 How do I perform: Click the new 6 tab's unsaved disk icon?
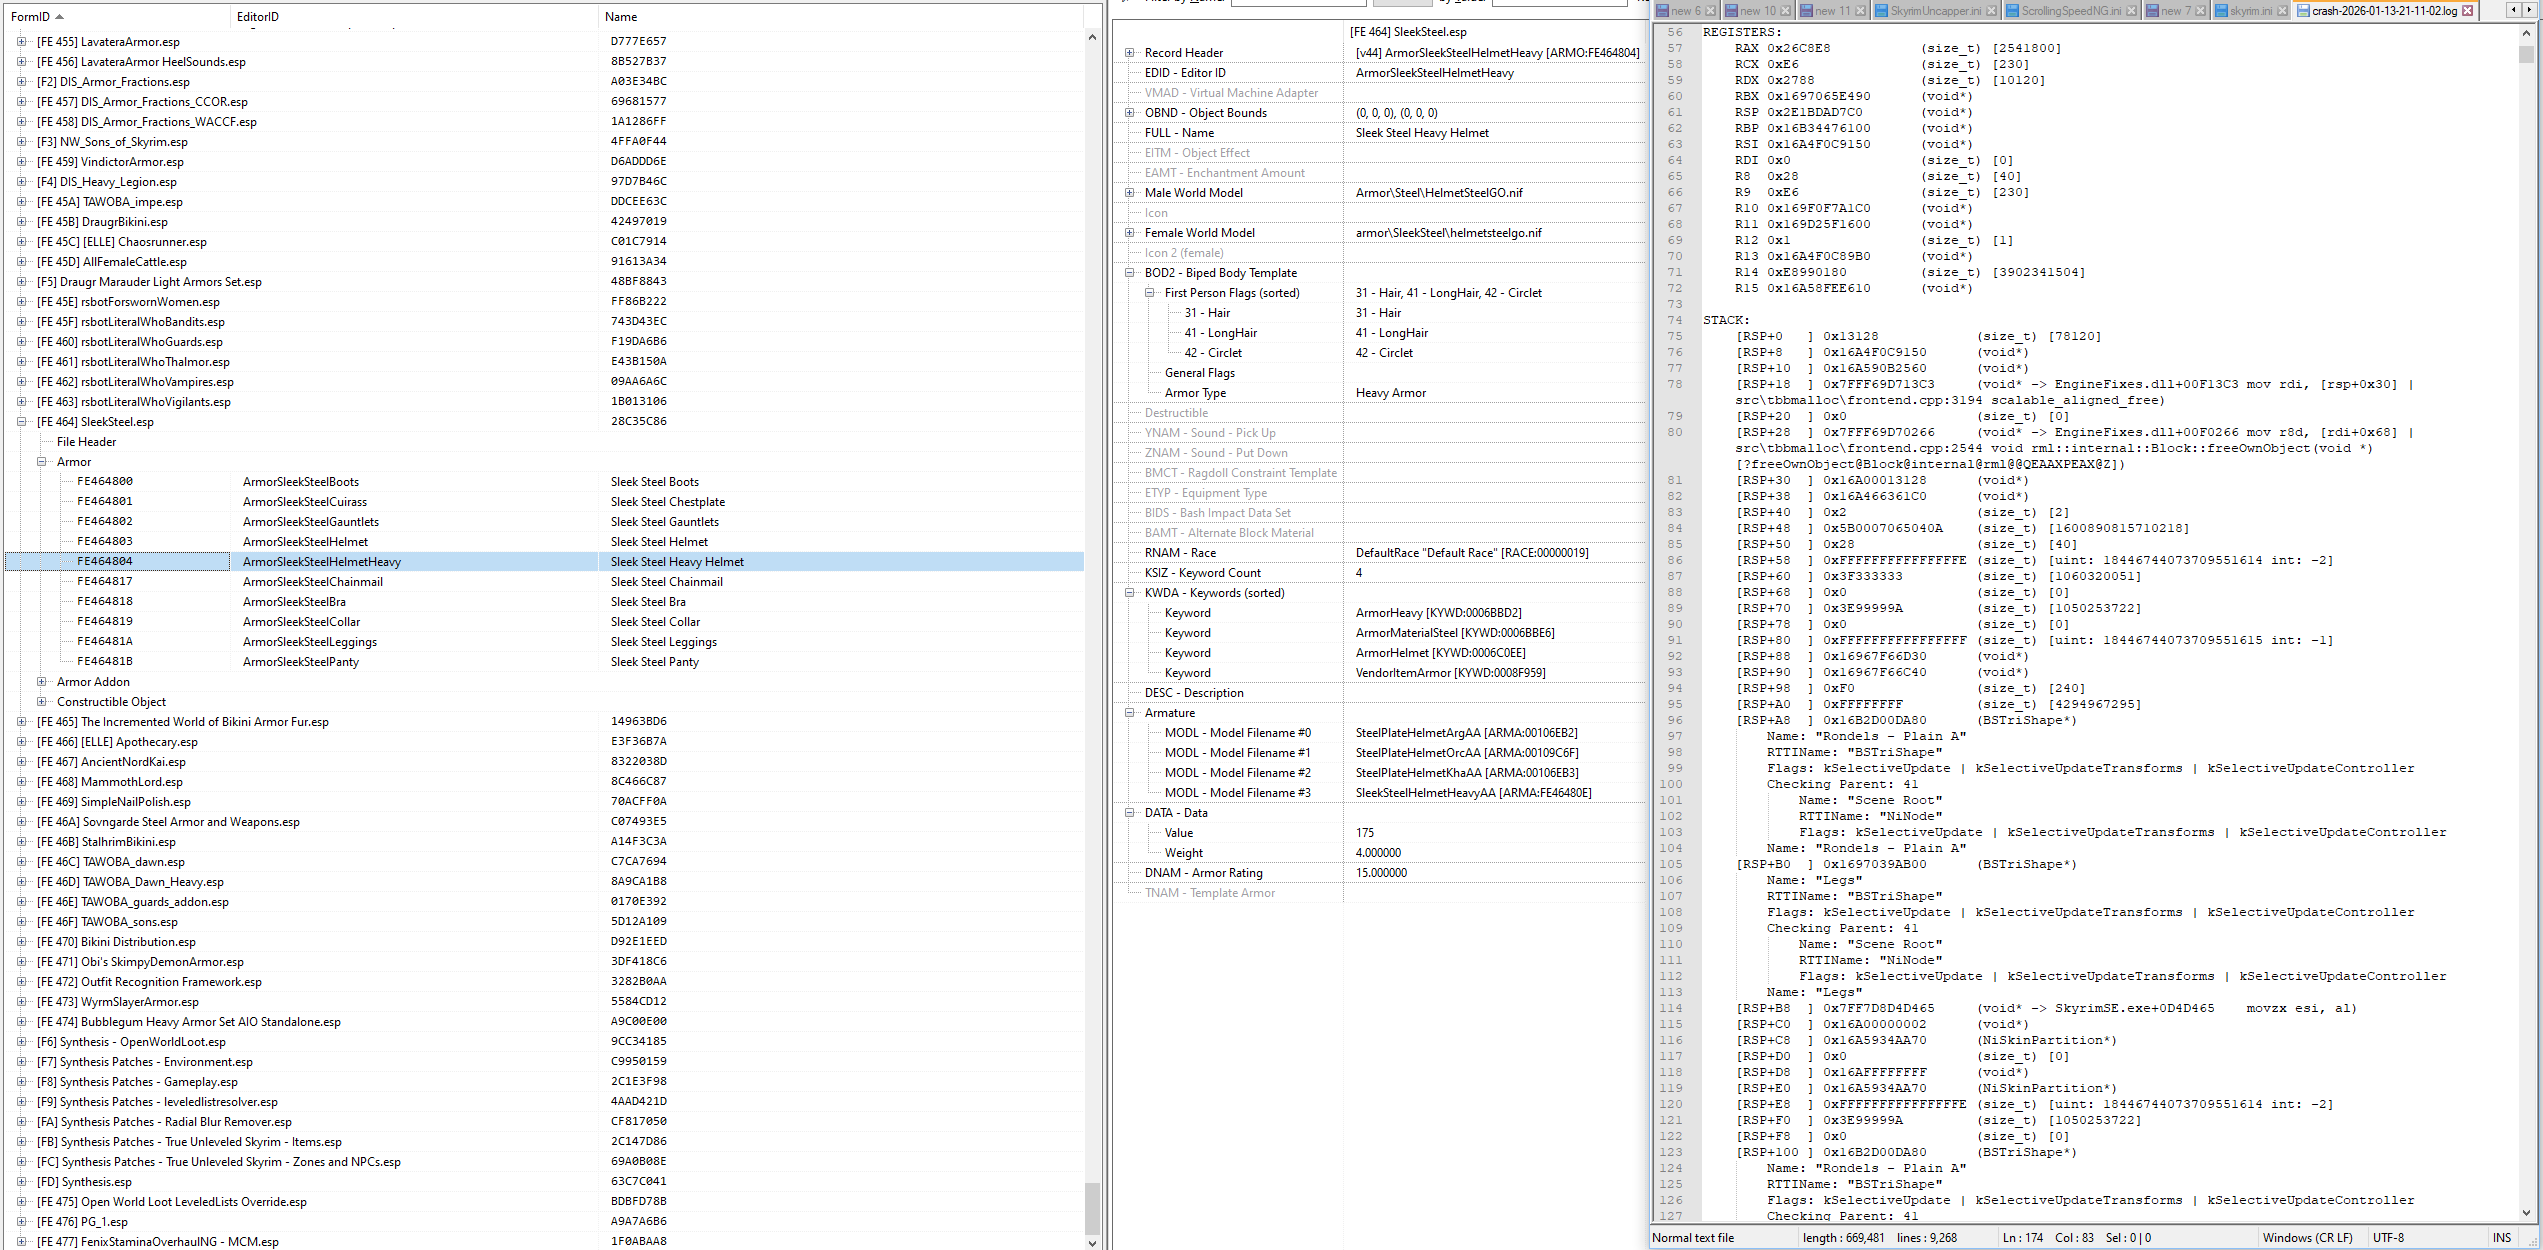(1662, 11)
